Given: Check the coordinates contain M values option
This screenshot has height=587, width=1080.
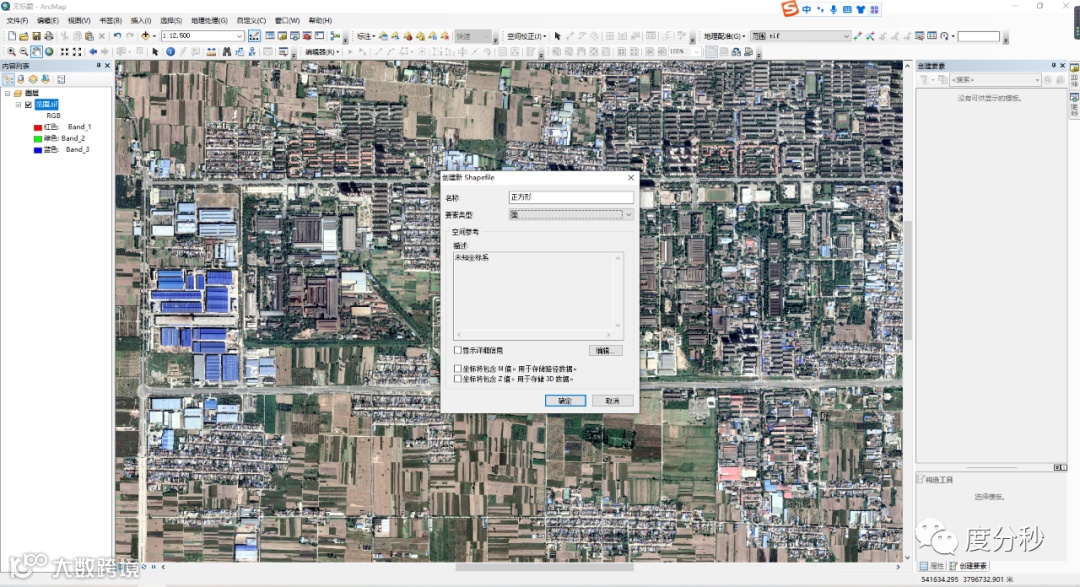Looking at the screenshot, I should coord(458,369).
